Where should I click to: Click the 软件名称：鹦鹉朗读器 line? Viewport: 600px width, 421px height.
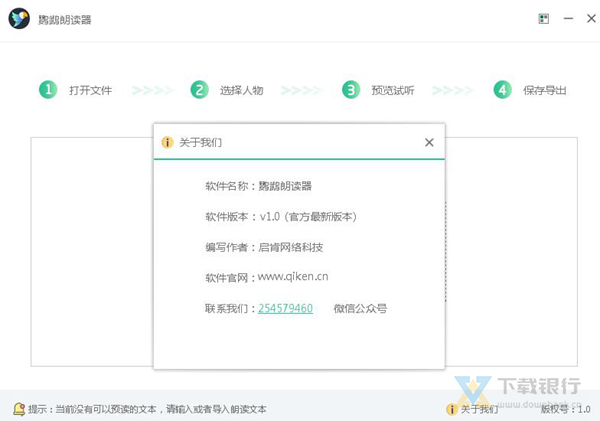coord(258,186)
